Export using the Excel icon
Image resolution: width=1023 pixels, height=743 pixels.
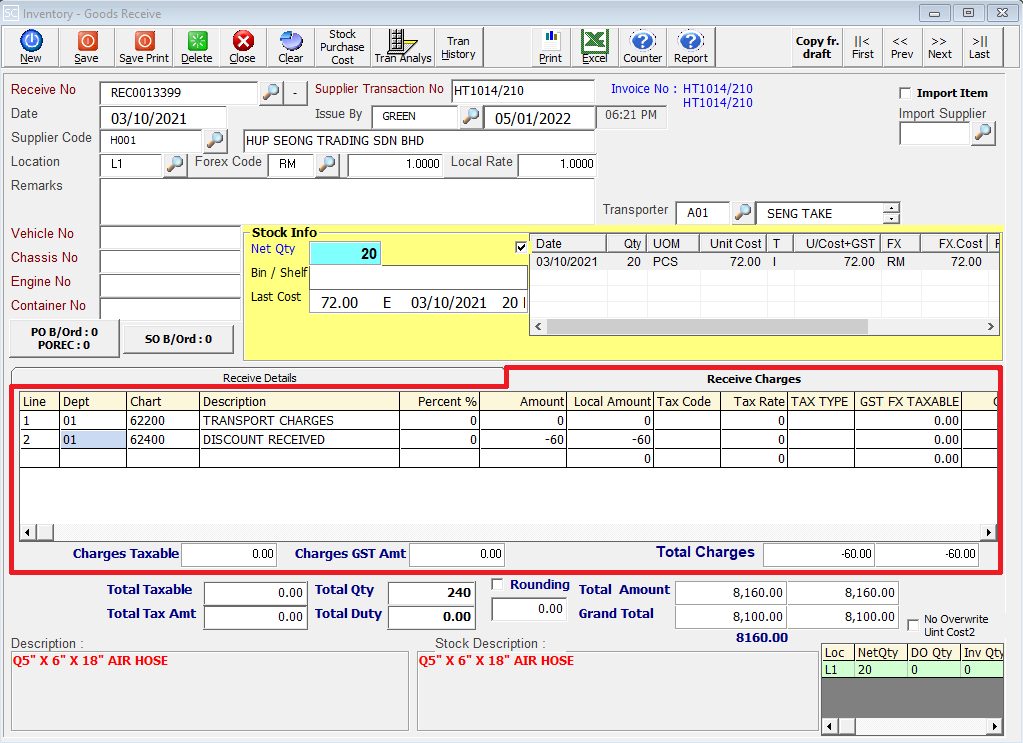[x=594, y=47]
